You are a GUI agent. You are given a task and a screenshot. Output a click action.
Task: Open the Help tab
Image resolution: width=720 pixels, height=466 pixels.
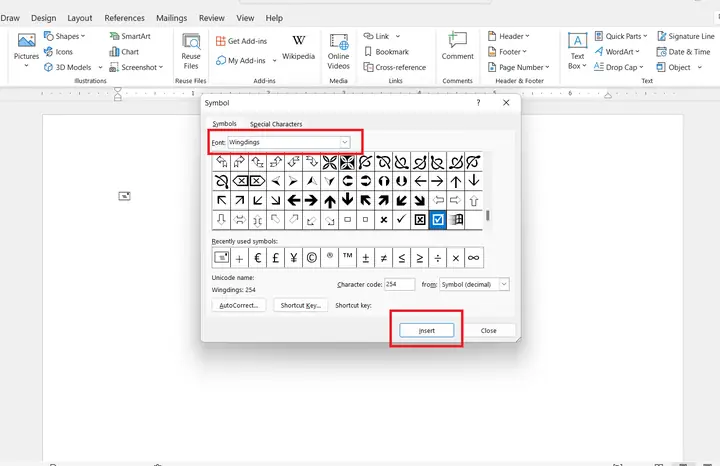point(274,18)
